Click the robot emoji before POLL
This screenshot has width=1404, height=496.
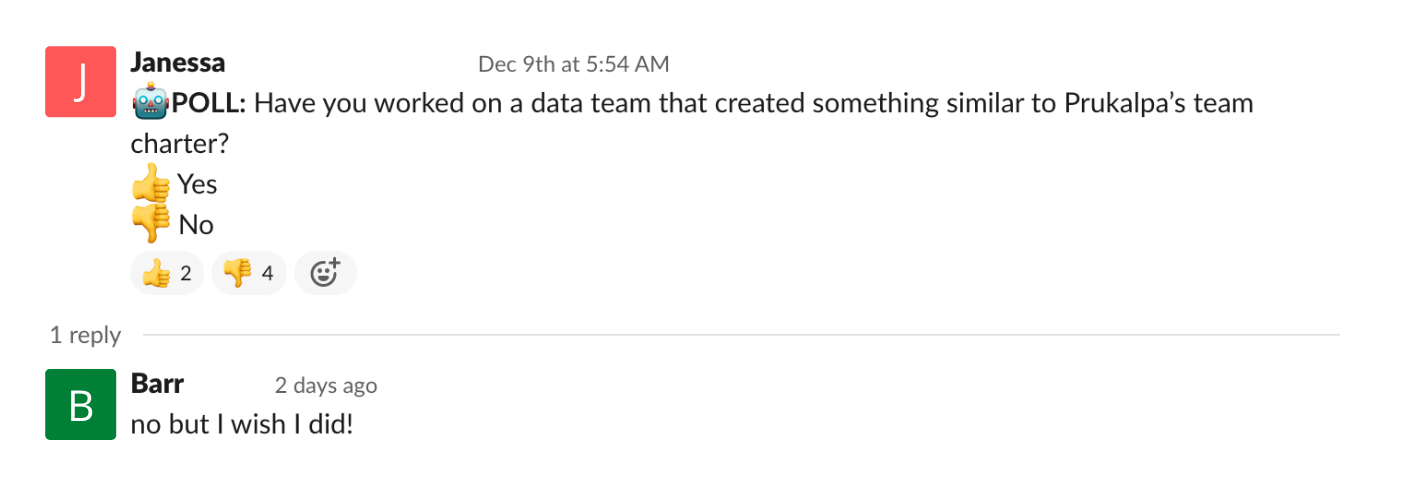(151, 104)
